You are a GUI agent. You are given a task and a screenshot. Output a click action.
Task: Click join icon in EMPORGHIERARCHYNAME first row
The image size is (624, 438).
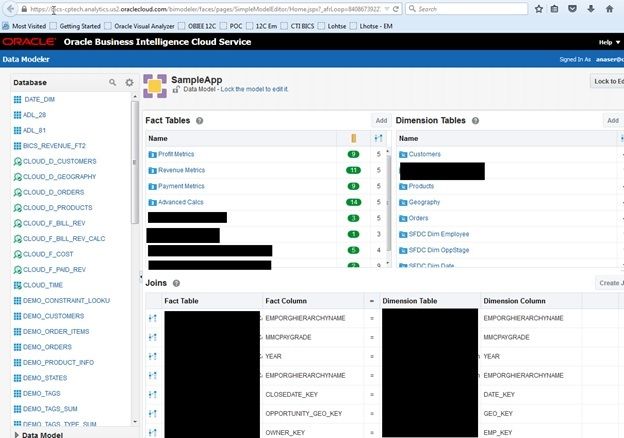click(152, 318)
